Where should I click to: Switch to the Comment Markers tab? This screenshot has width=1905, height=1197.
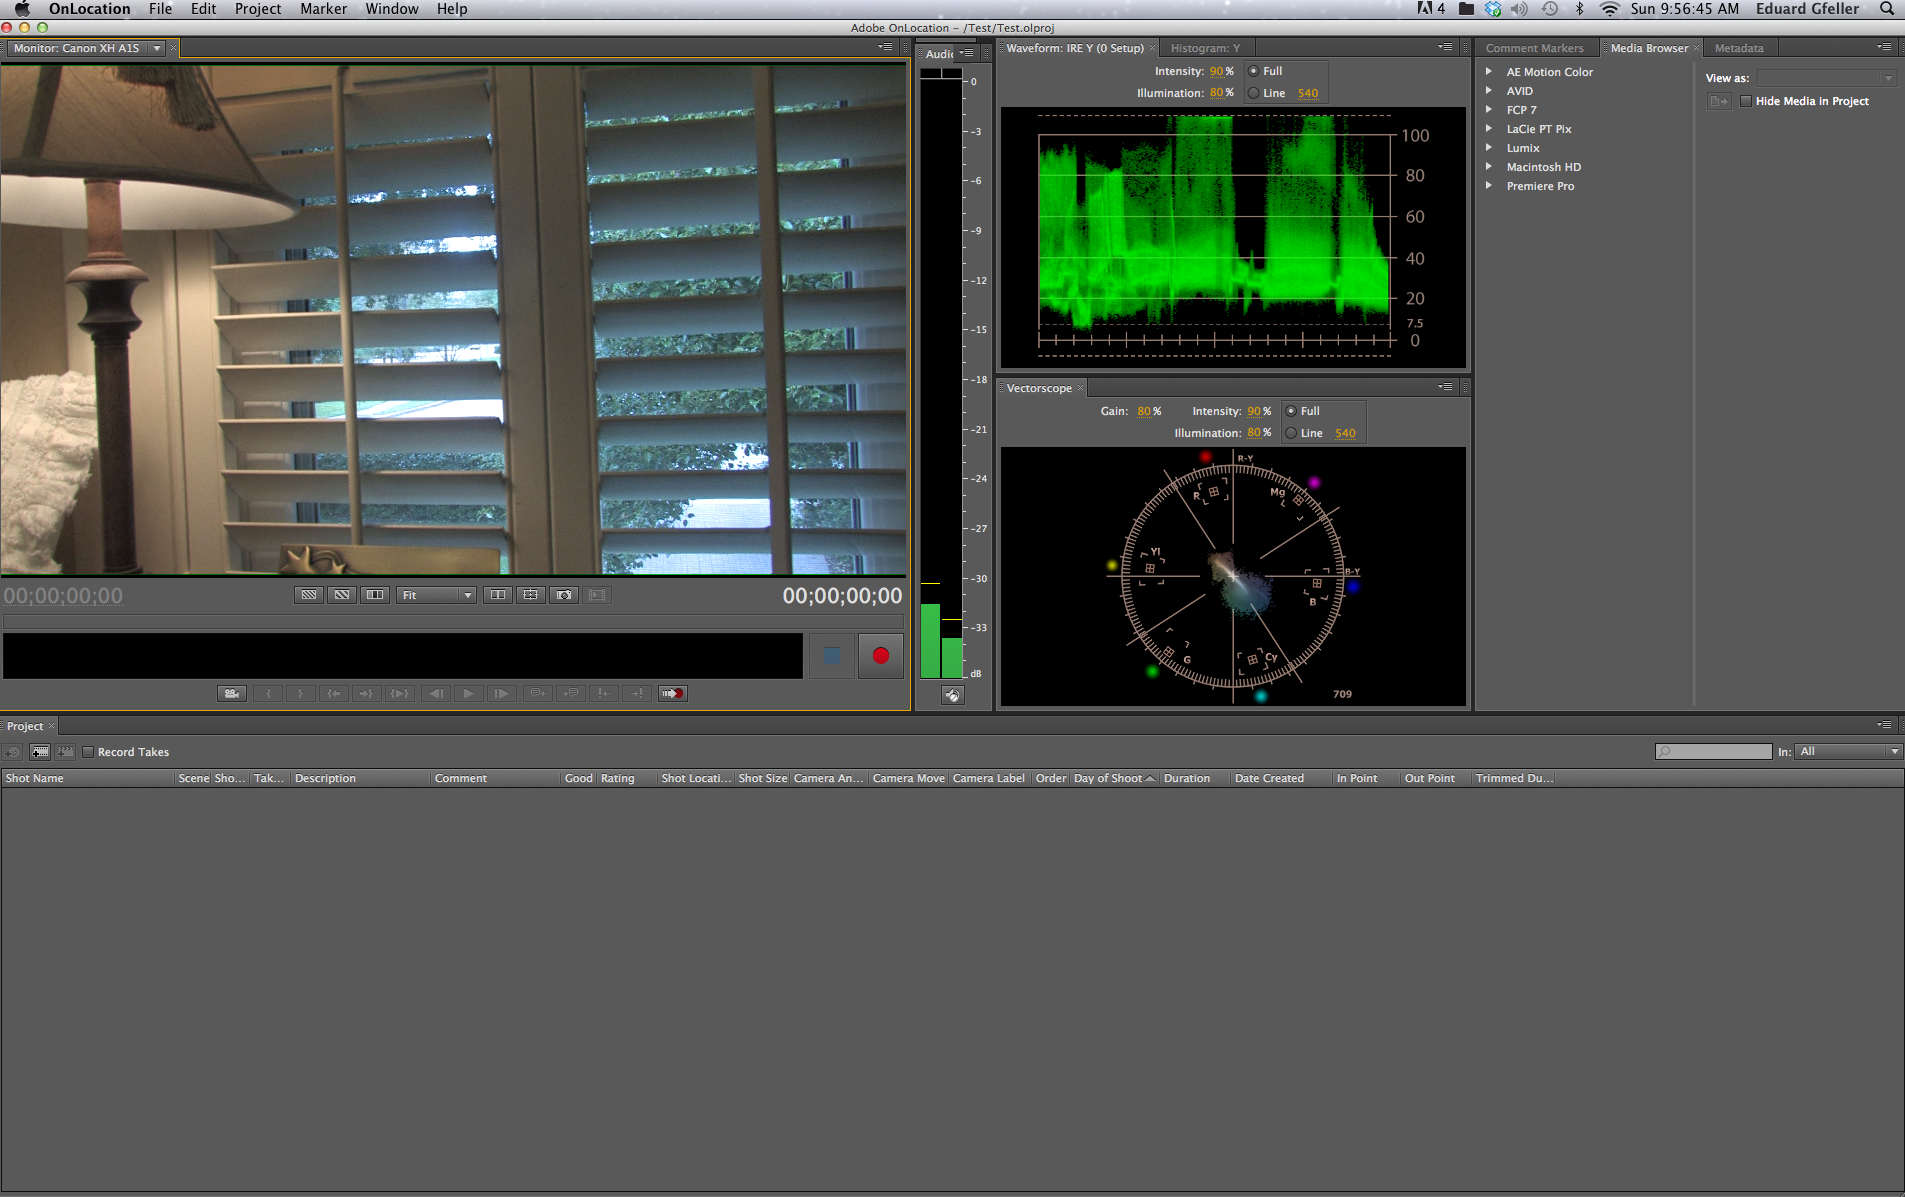click(x=1534, y=48)
